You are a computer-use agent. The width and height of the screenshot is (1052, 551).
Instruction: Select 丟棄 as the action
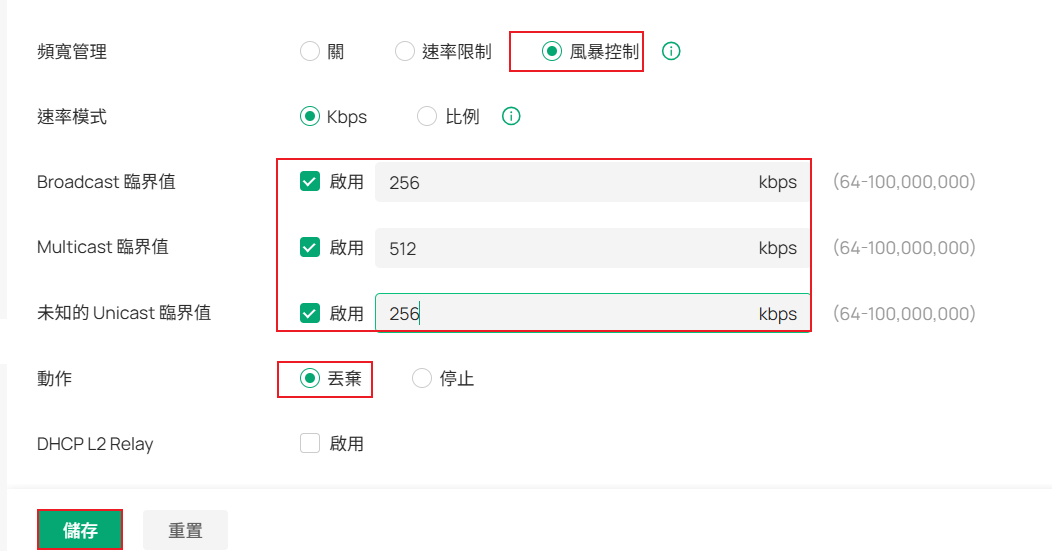pos(310,378)
